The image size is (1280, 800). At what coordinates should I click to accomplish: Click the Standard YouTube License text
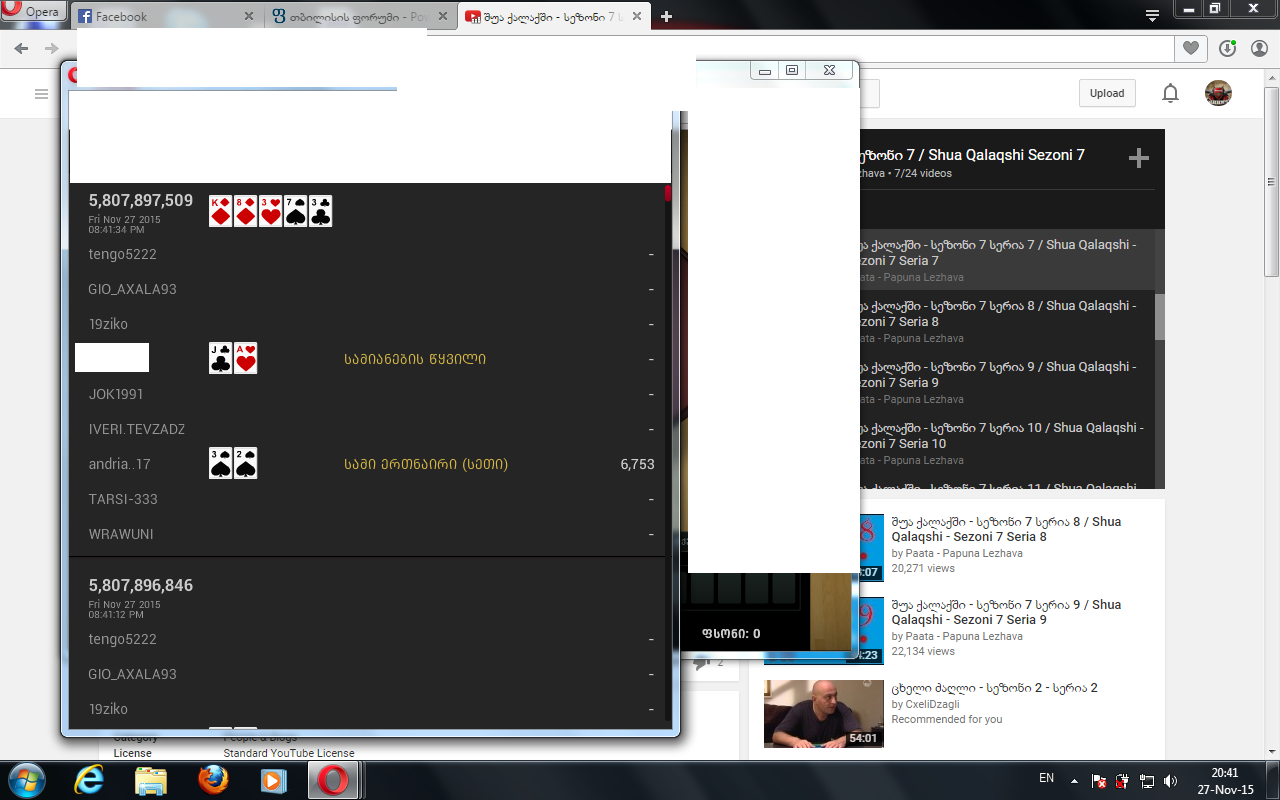[289, 753]
